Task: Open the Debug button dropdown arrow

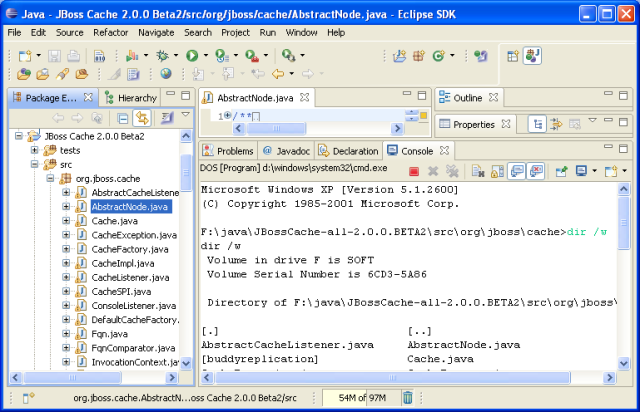Action: tap(176, 55)
